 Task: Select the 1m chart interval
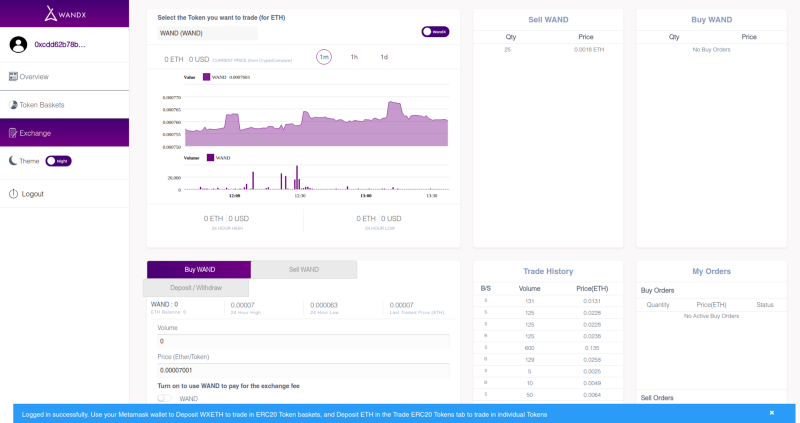click(324, 57)
